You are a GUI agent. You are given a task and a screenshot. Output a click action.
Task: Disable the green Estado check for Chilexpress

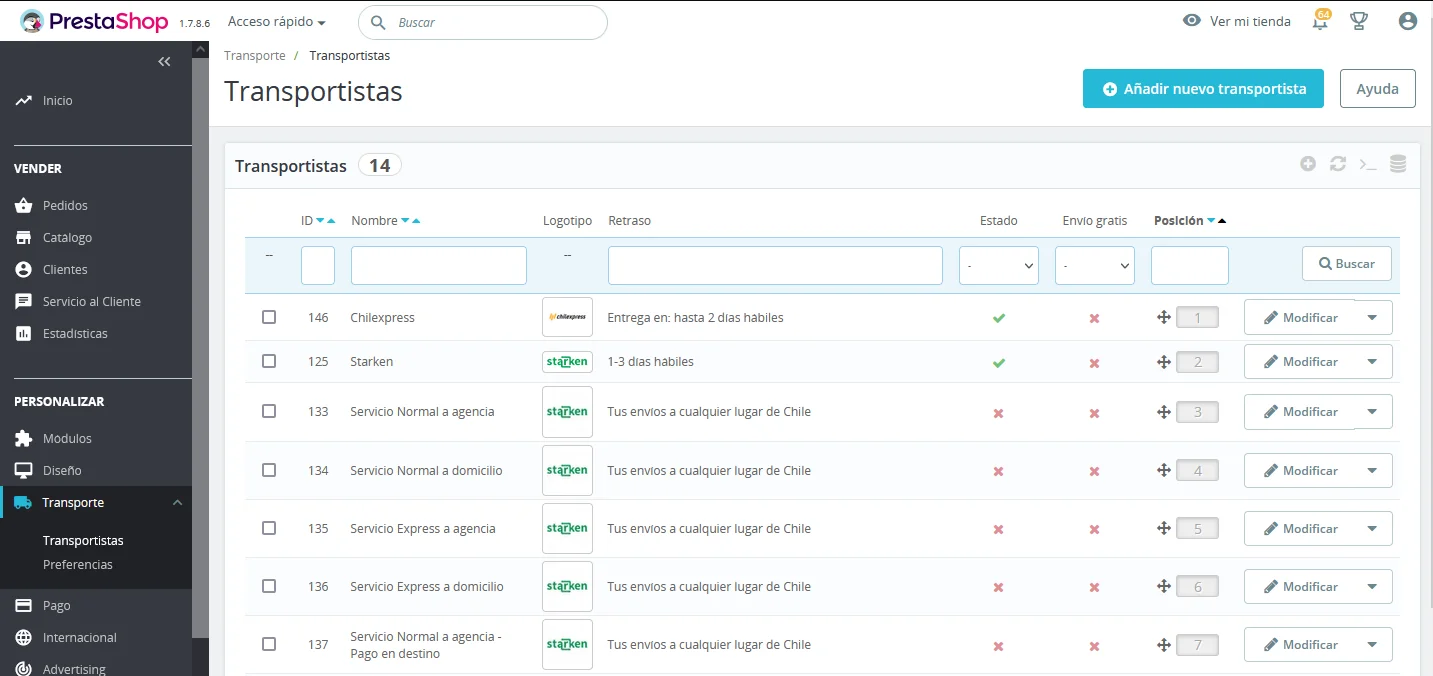(x=998, y=317)
